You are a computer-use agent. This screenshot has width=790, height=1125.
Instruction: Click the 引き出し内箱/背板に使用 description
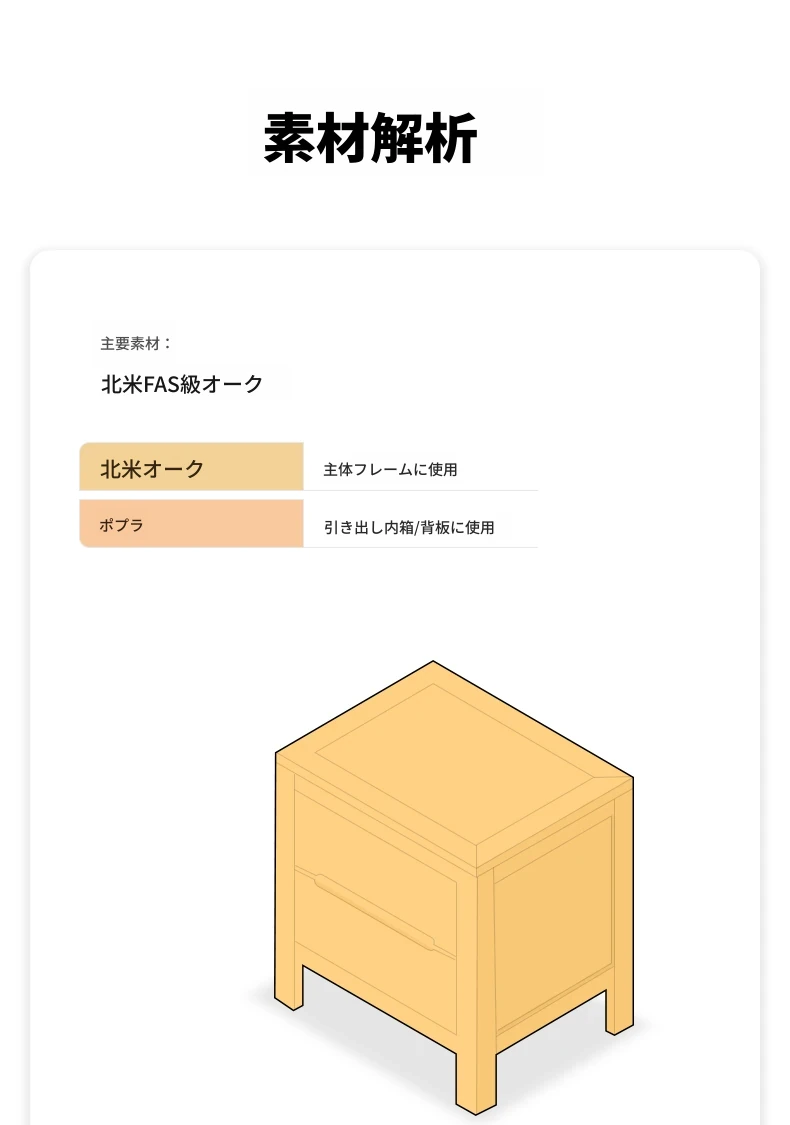click(409, 527)
